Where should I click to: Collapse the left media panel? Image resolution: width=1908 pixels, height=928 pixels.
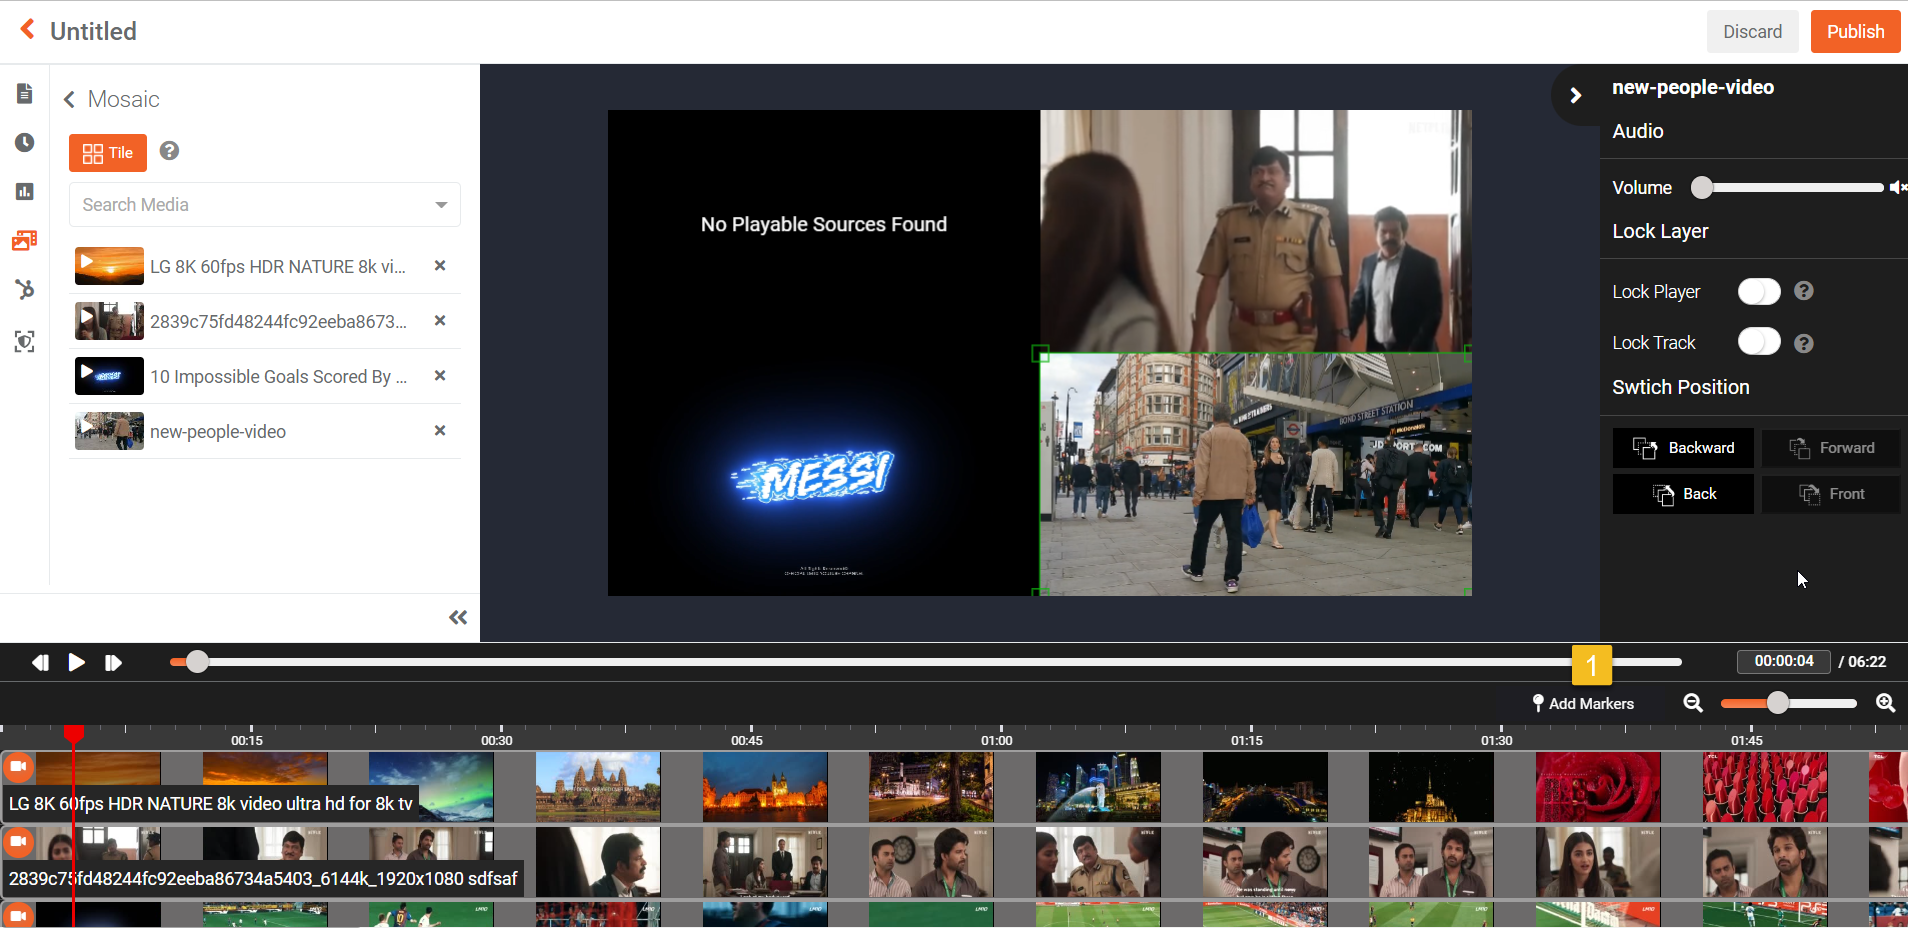point(458,617)
